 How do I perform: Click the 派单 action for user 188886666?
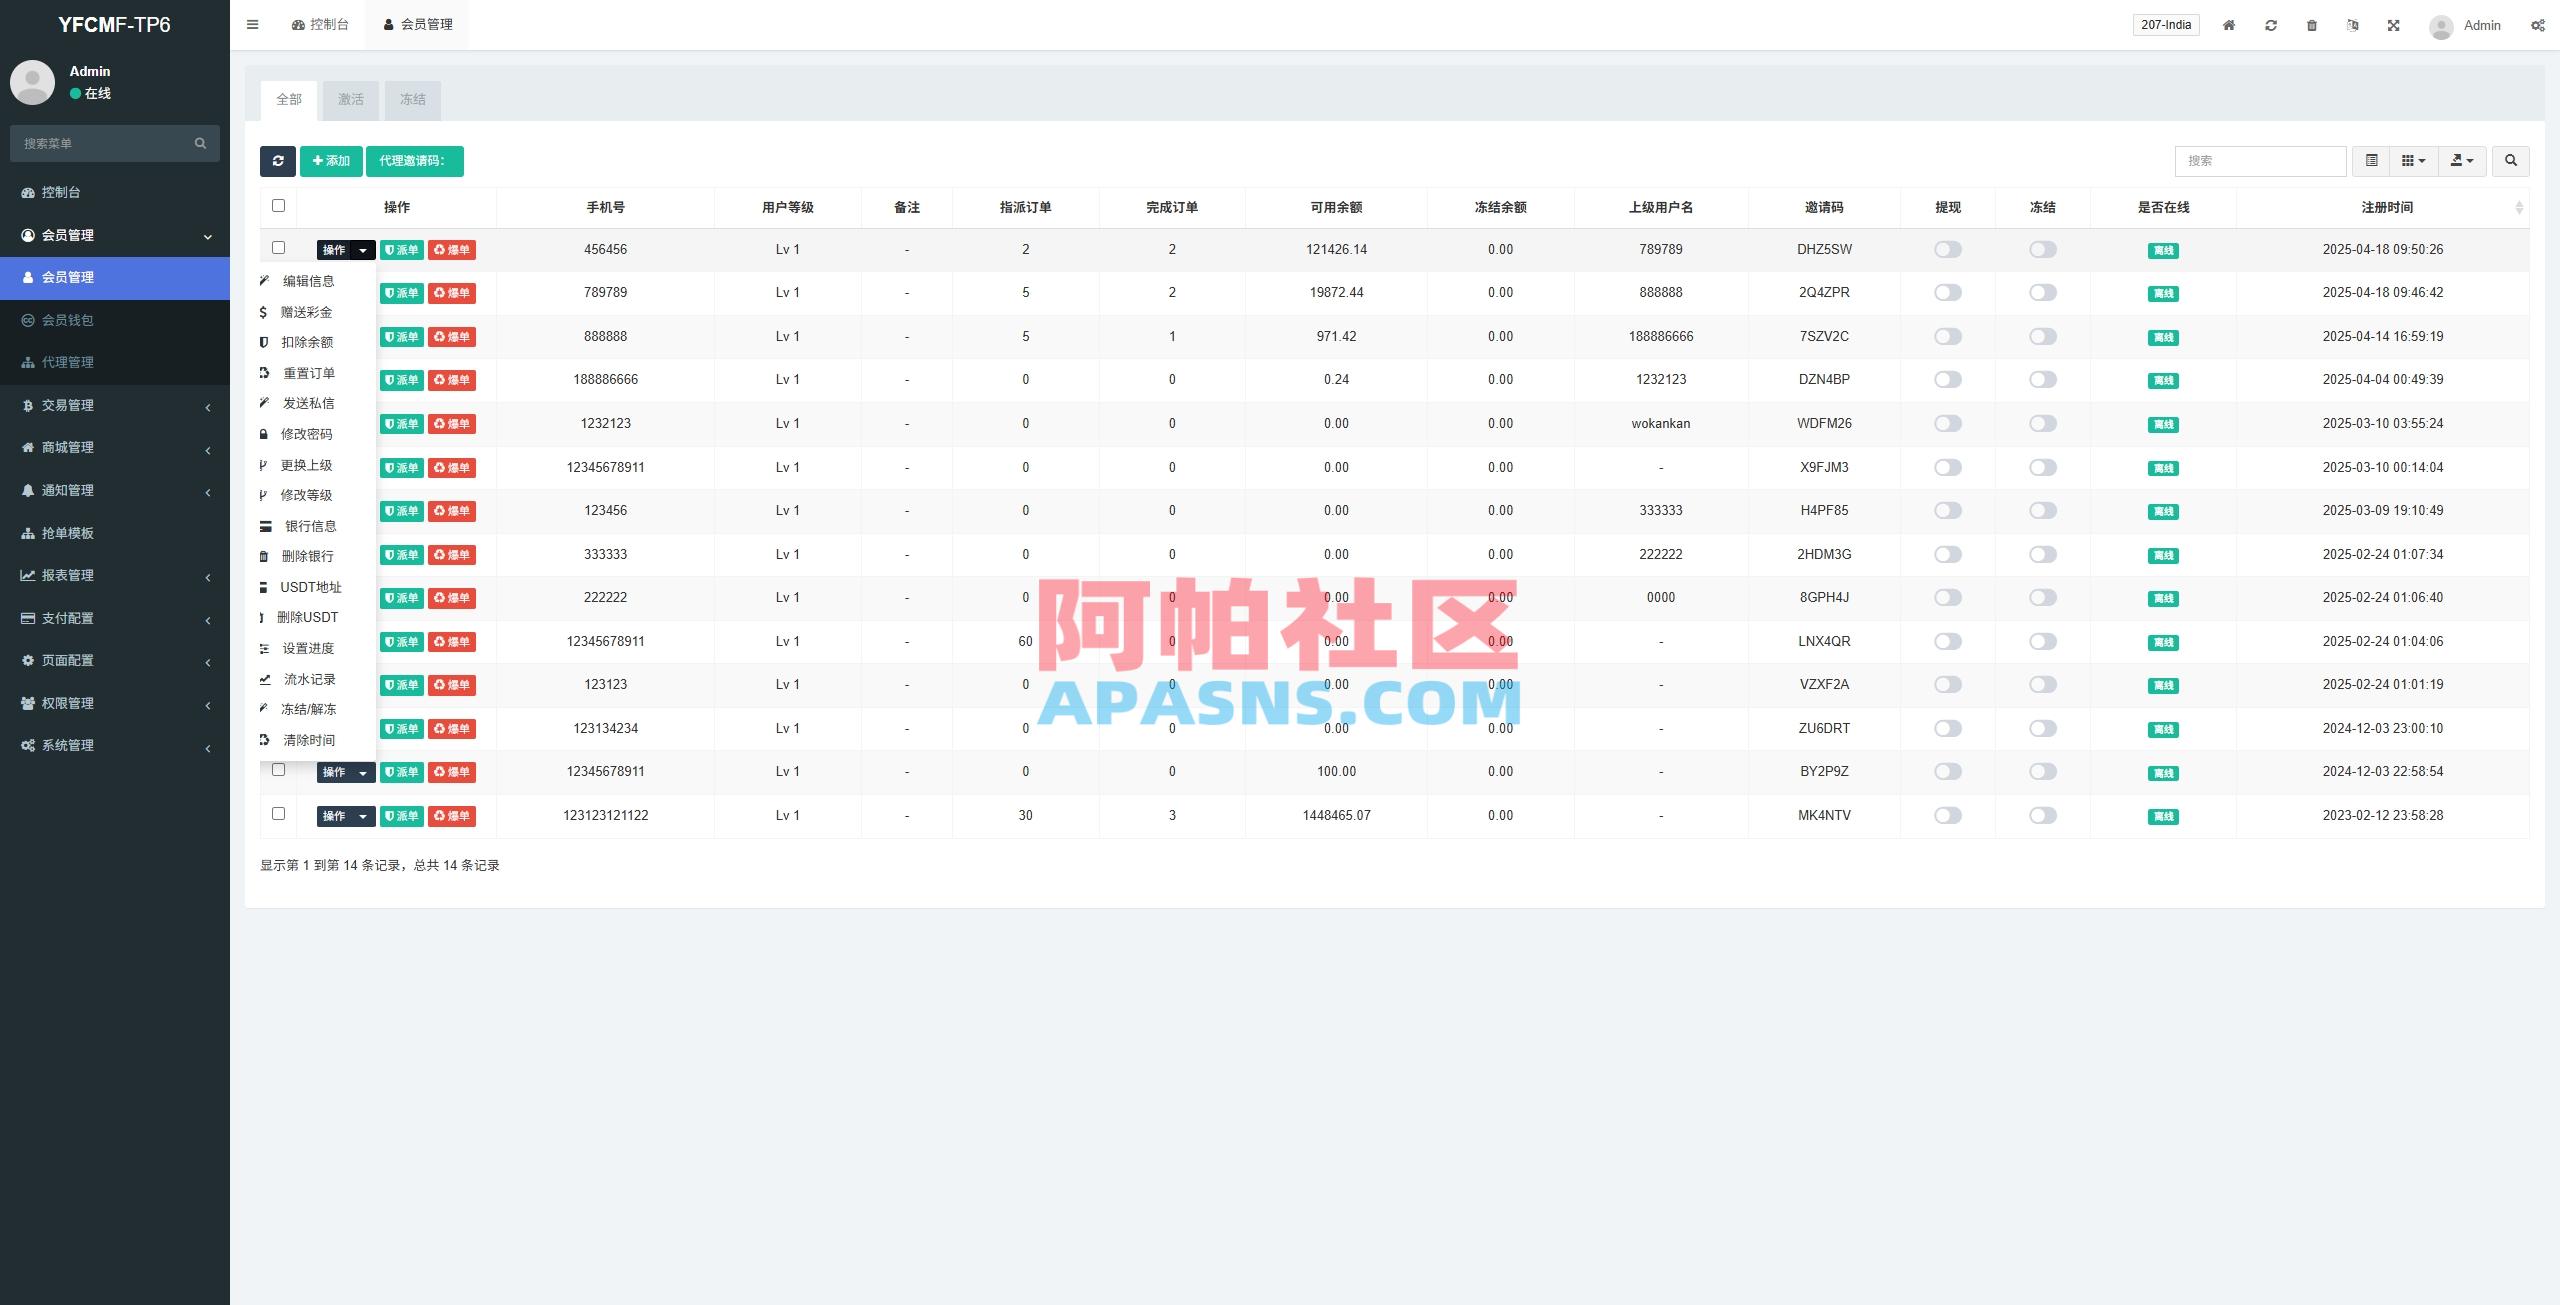402,380
